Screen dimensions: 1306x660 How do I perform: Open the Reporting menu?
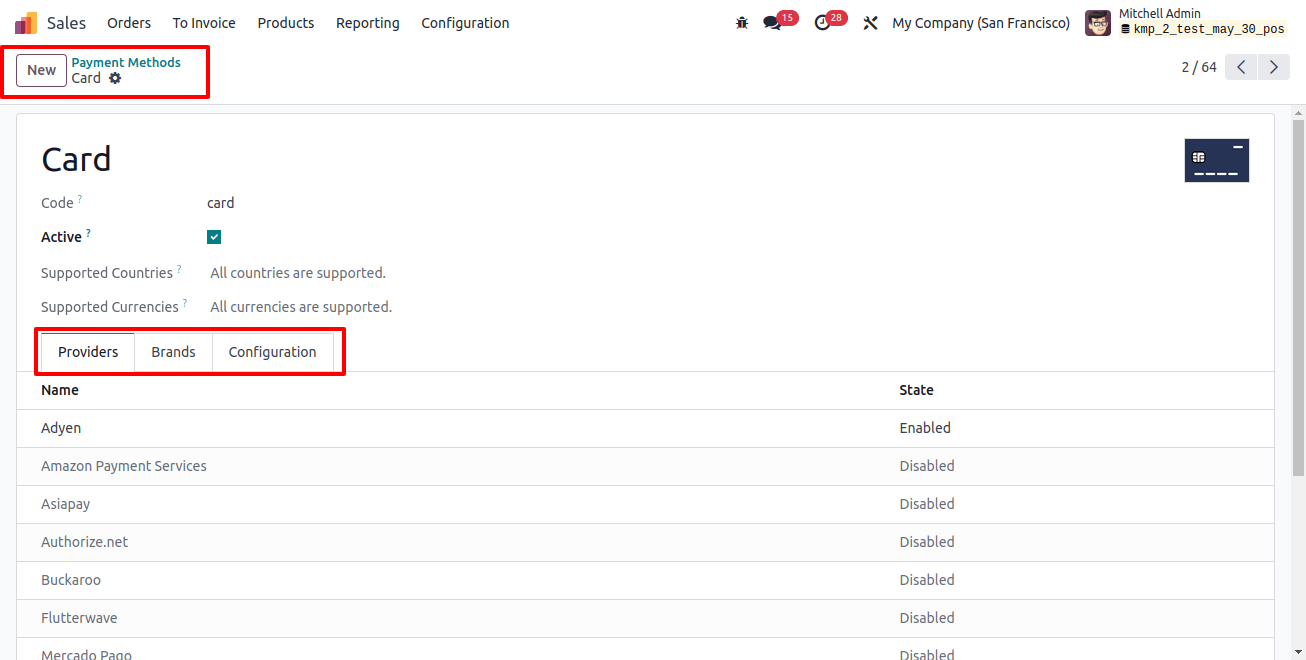click(x=367, y=23)
